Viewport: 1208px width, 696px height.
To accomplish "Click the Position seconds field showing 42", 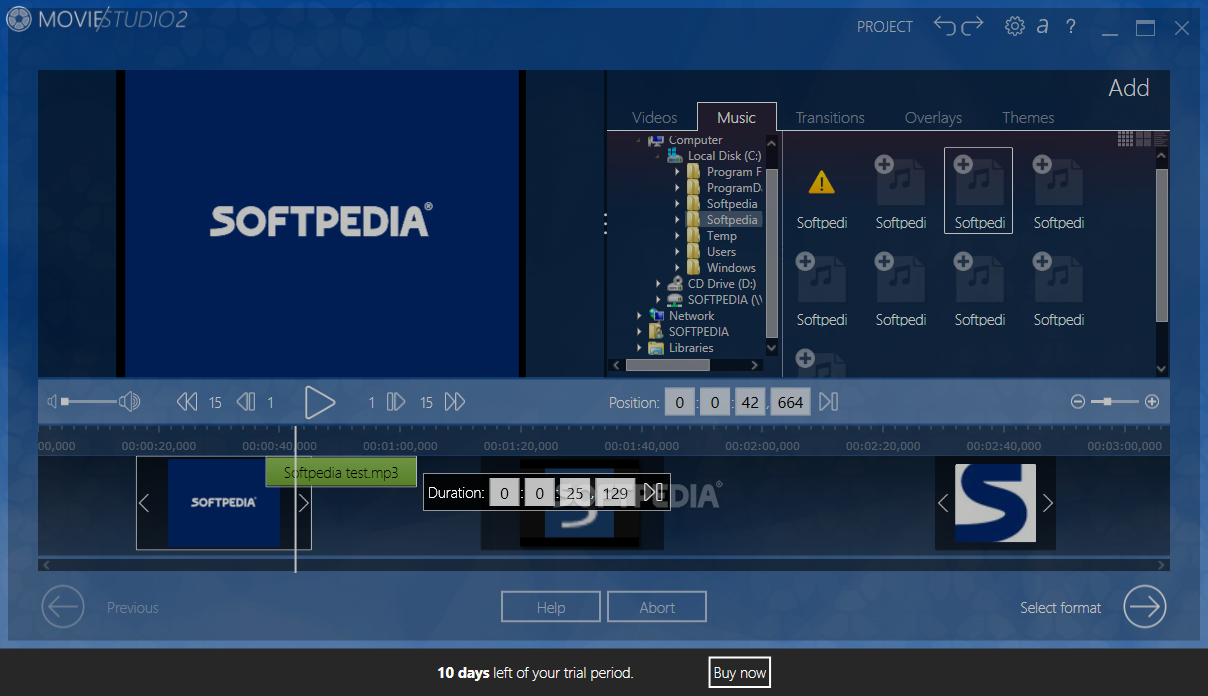I will tap(748, 402).
